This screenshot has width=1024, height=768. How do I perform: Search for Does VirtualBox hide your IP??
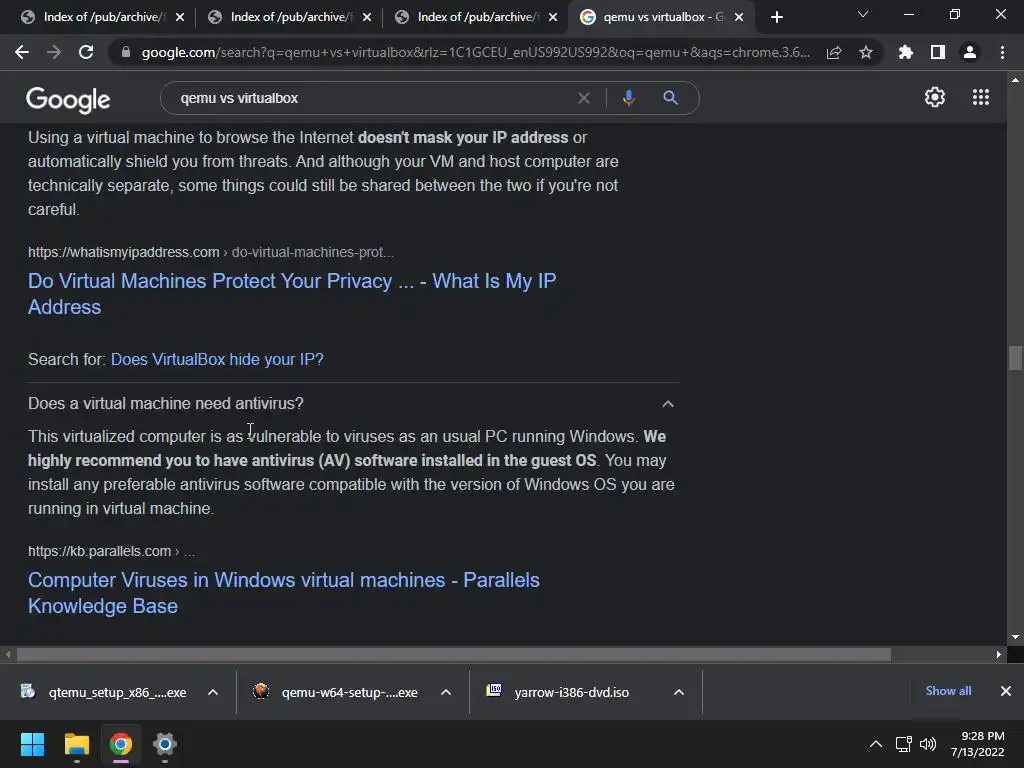[217, 359]
